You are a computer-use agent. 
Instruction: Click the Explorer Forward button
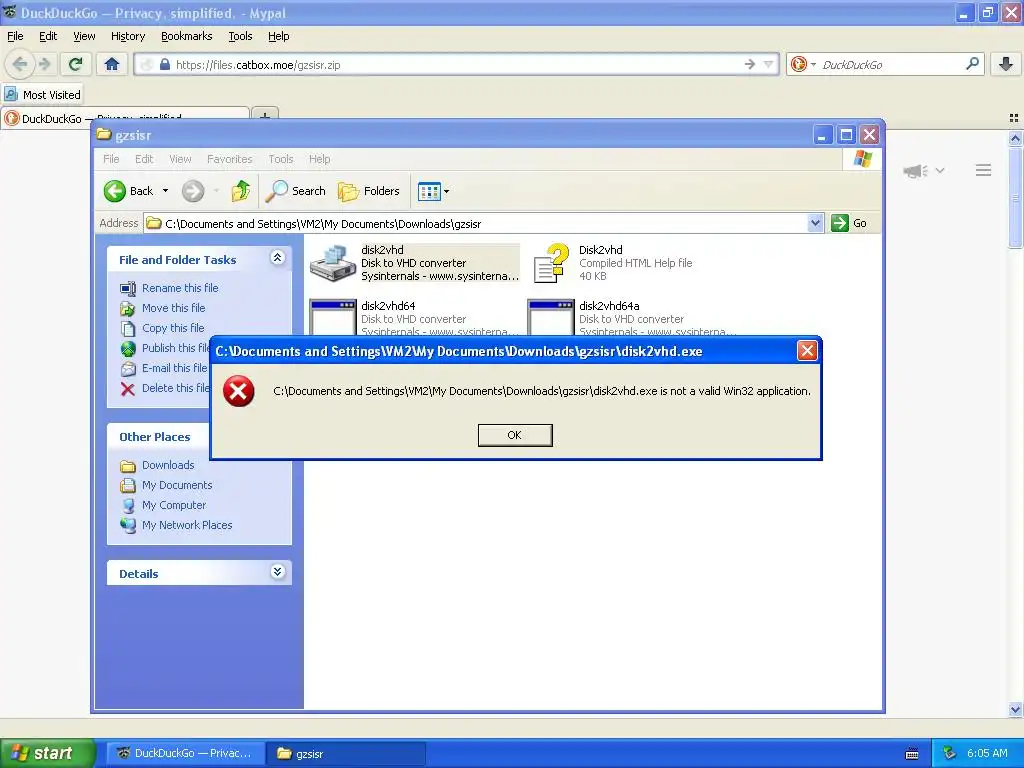coord(193,191)
